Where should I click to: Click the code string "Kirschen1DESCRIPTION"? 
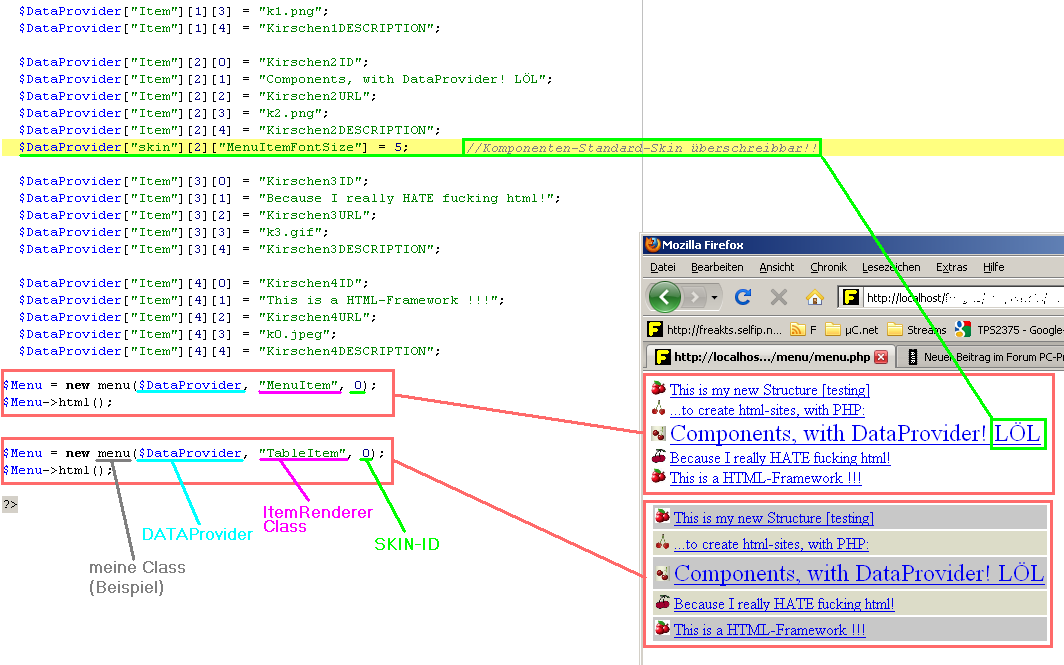tap(345, 28)
